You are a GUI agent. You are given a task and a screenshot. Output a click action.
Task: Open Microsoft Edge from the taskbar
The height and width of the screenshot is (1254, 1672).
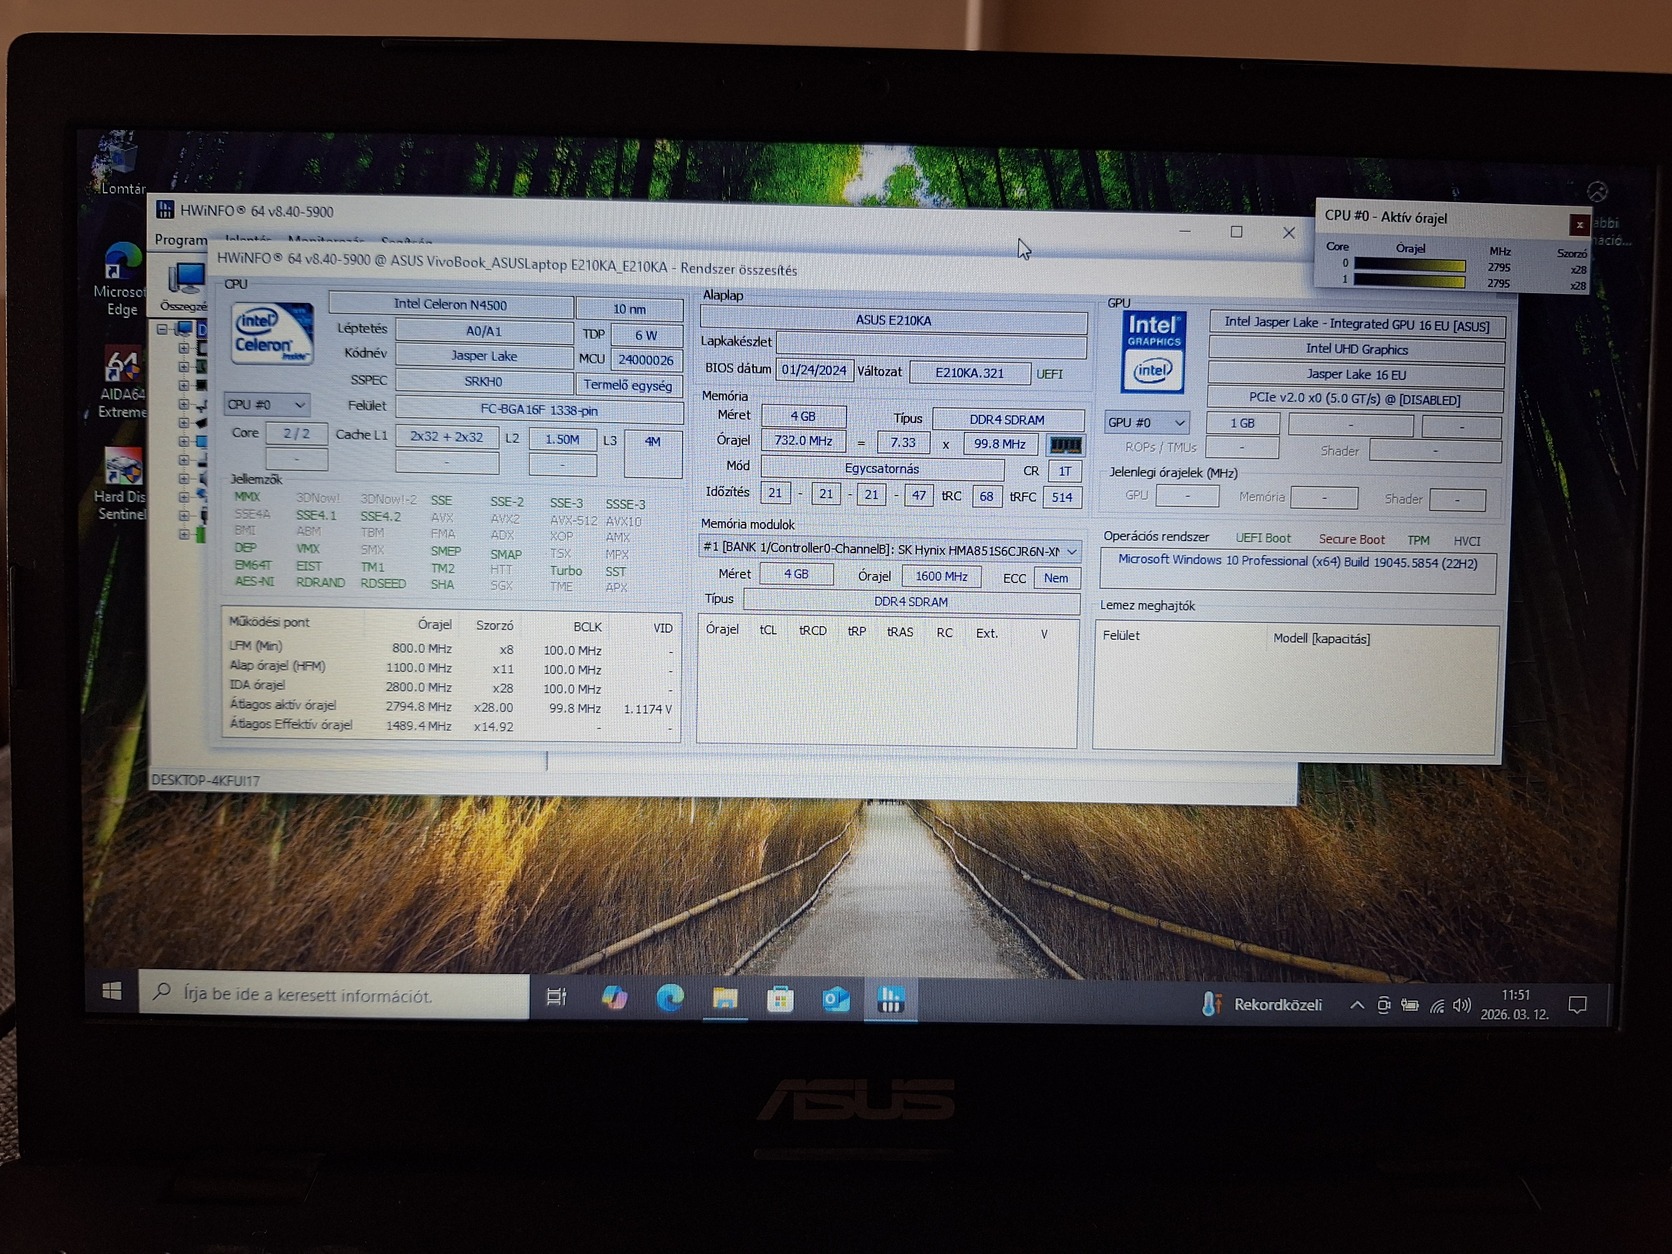pos(669,997)
